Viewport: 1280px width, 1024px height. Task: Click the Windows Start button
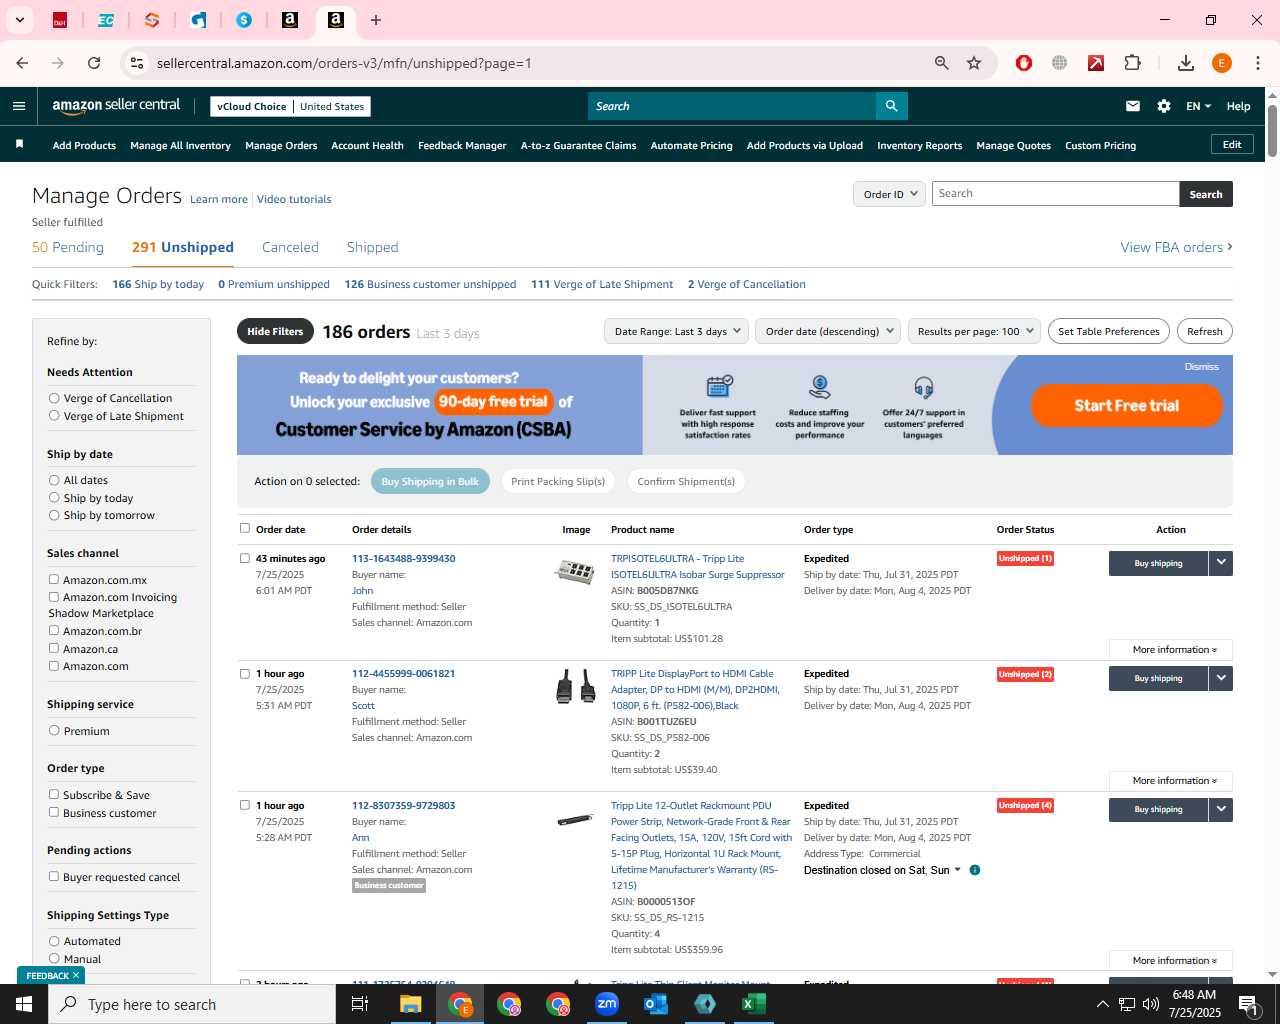click(x=24, y=1004)
